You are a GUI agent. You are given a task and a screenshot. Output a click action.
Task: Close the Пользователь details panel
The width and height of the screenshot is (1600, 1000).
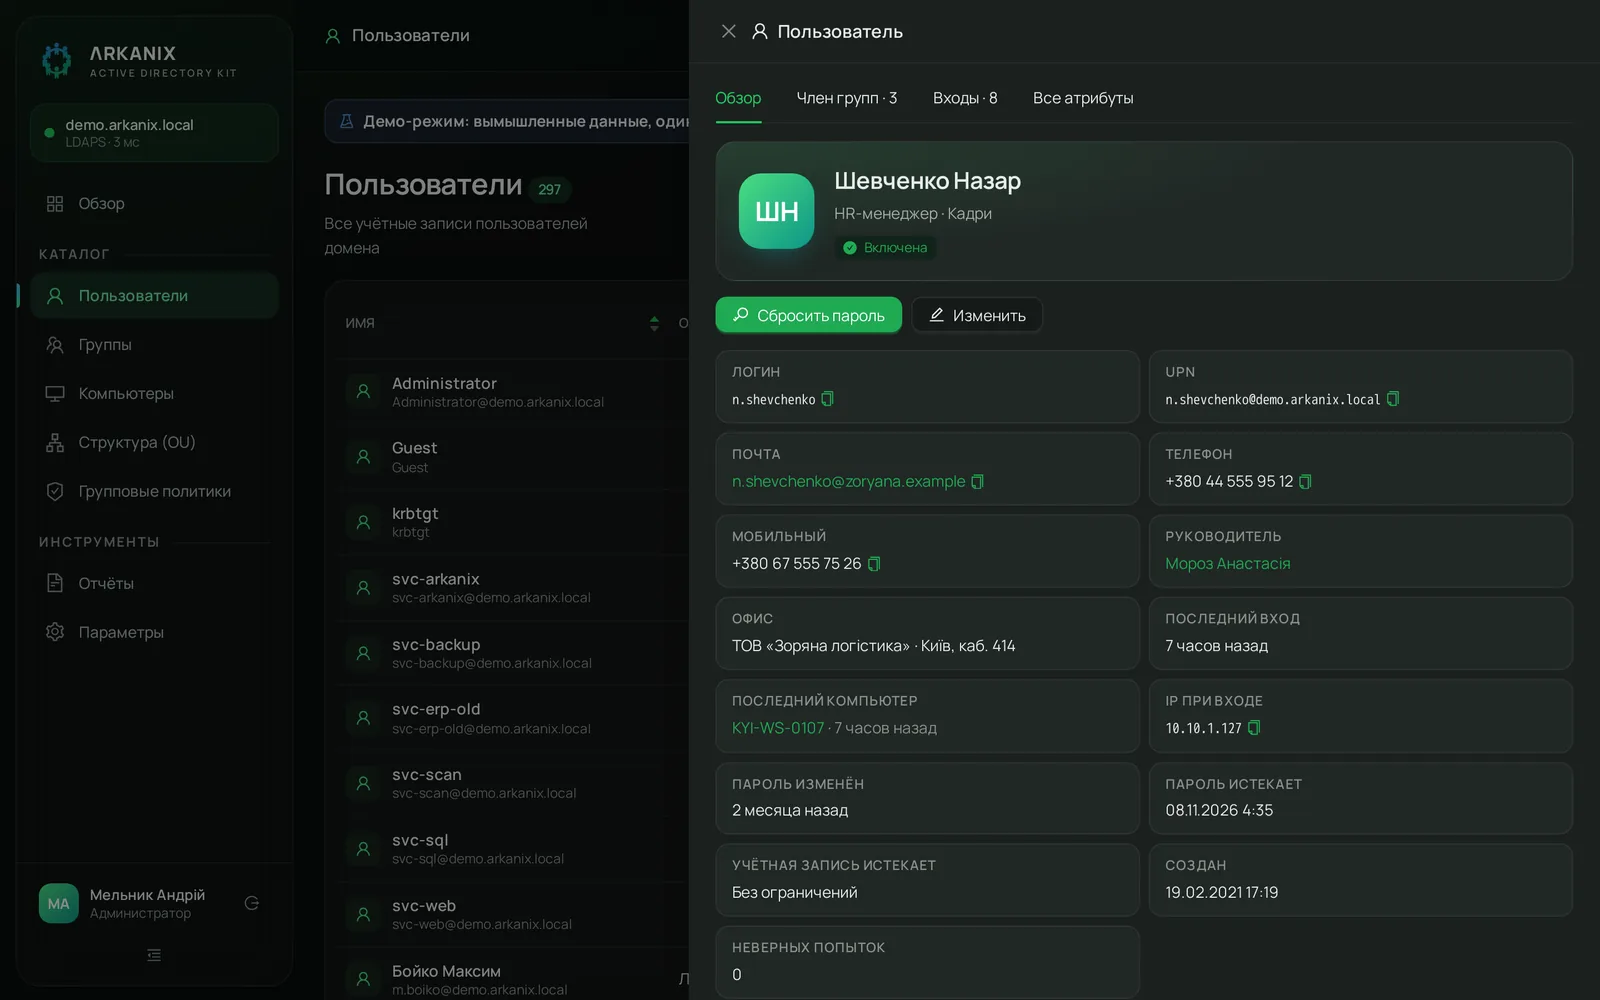tap(729, 31)
